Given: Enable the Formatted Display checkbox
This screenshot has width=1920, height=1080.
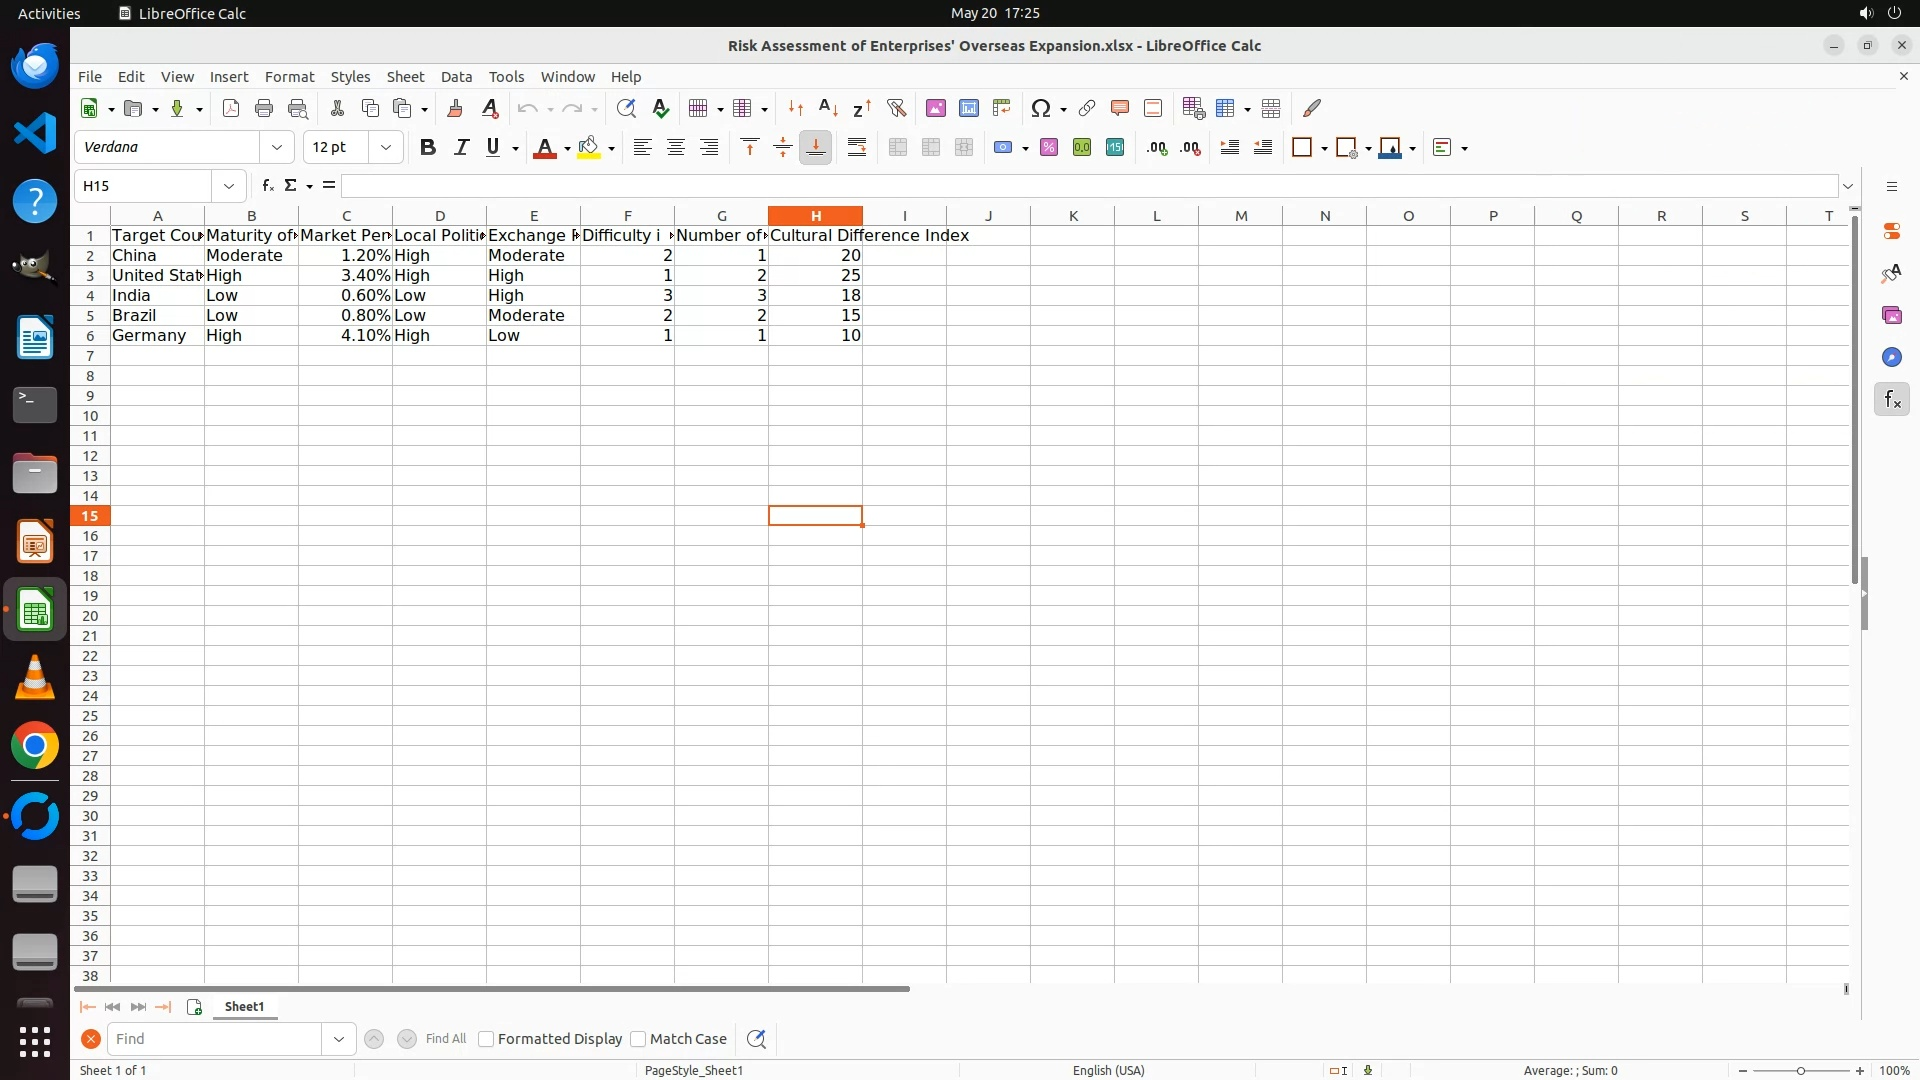Looking at the screenshot, I should (x=487, y=1039).
